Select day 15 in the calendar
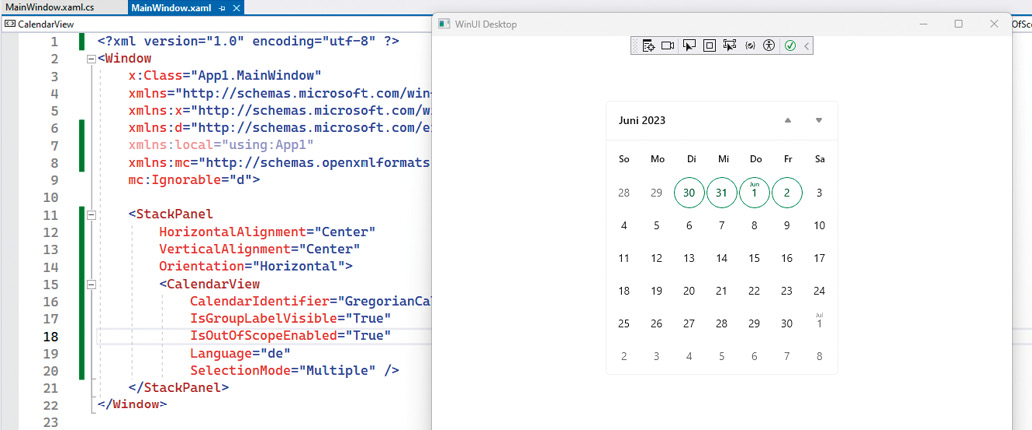Viewport: 1032px width, 430px height. pyautogui.click(x=754, y=258)
